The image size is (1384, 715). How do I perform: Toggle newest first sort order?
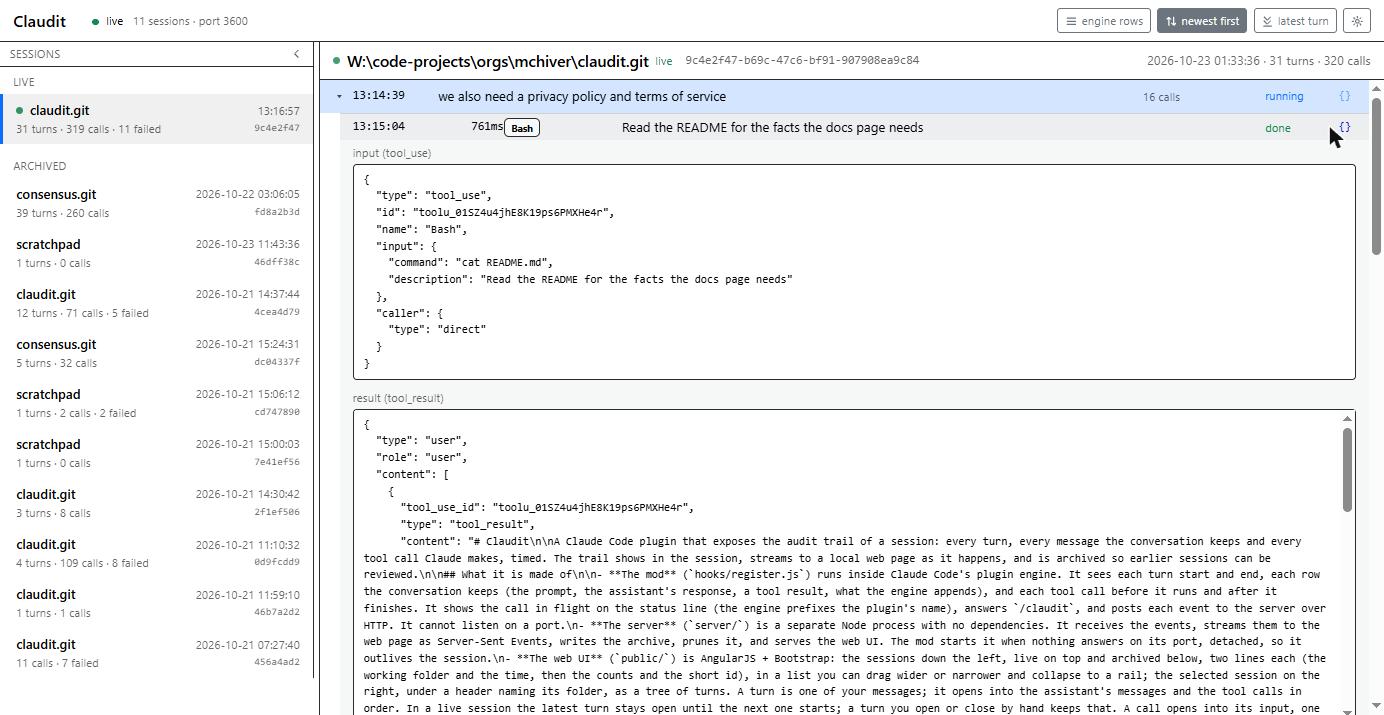pos(1202,21)
